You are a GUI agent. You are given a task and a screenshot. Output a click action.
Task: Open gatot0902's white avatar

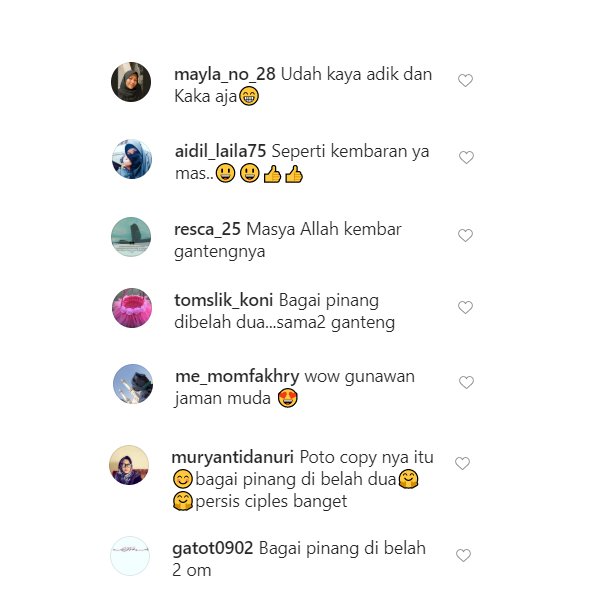click(130, 556)
